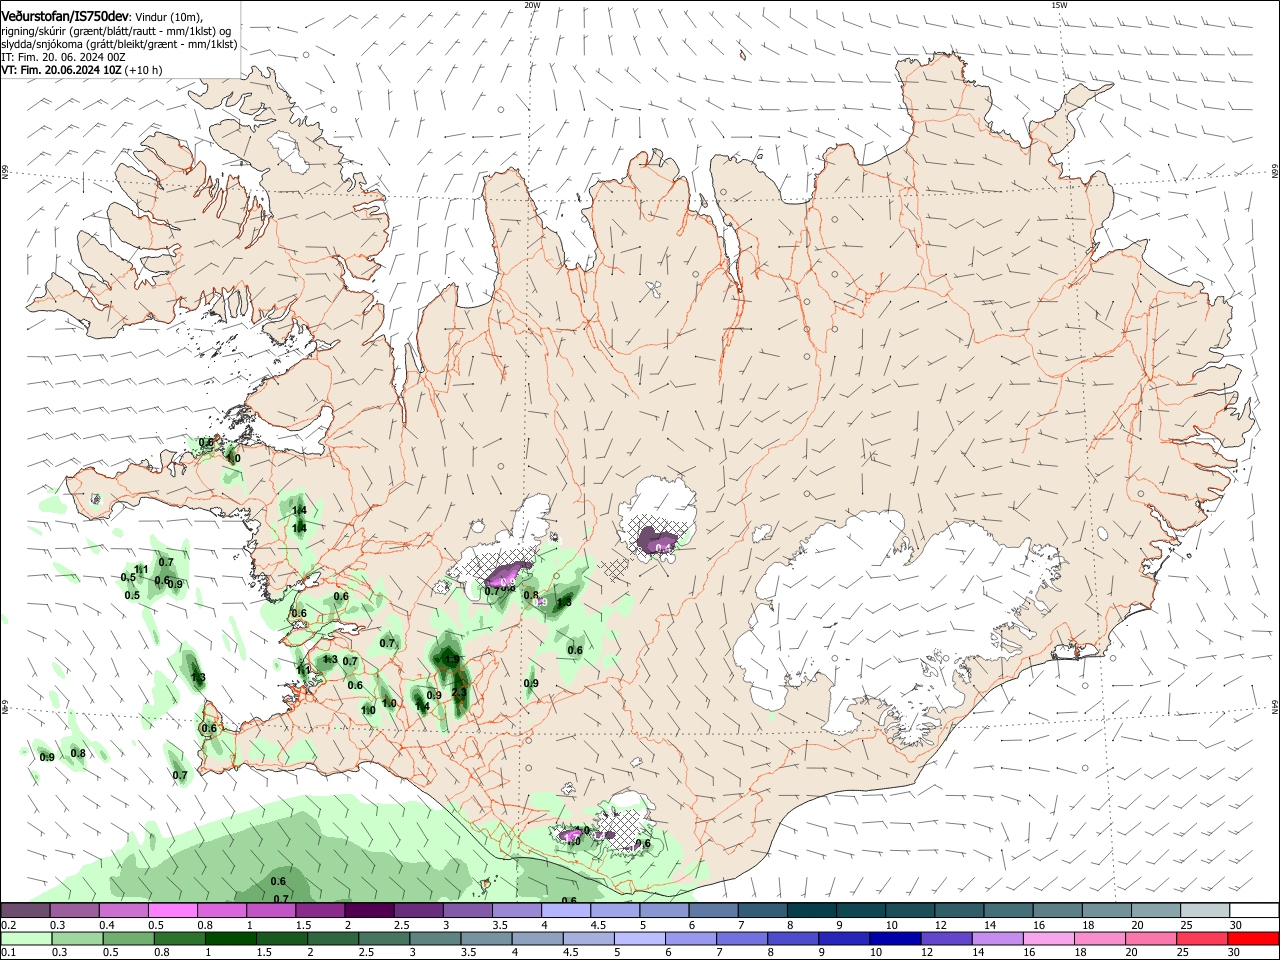Click the initial time line 'IT: Fim. 20. 06. 2024 00Z'

pos(63,58)
